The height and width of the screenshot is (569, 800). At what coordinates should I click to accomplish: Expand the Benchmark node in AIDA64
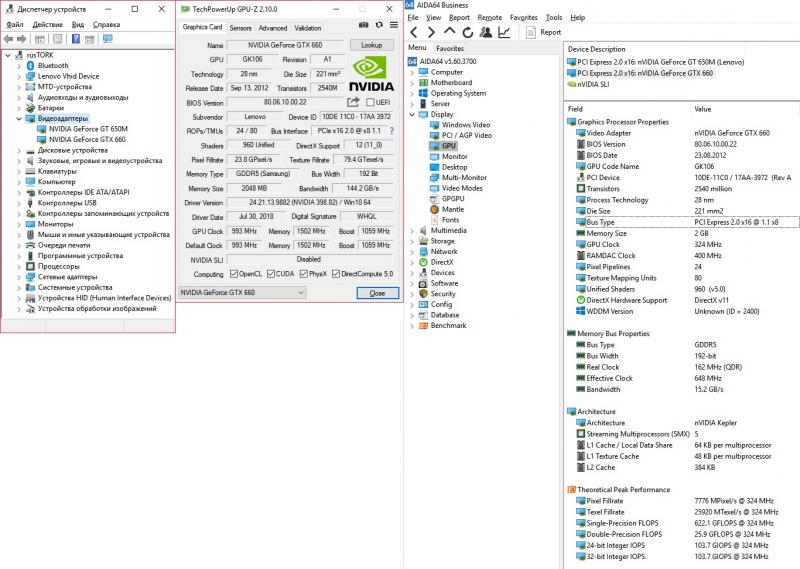(x=412, y=326)
